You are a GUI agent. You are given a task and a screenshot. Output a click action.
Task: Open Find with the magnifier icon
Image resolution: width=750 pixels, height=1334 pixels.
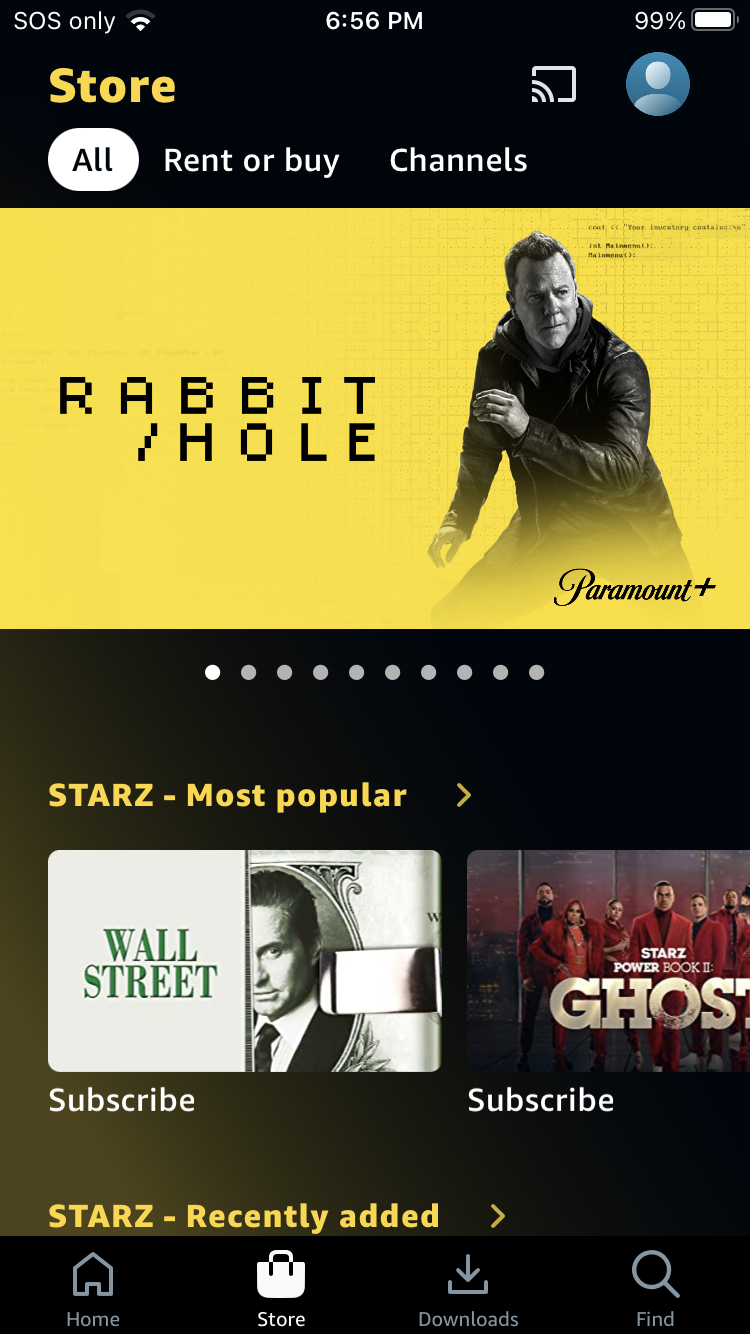pos(655,1275)
